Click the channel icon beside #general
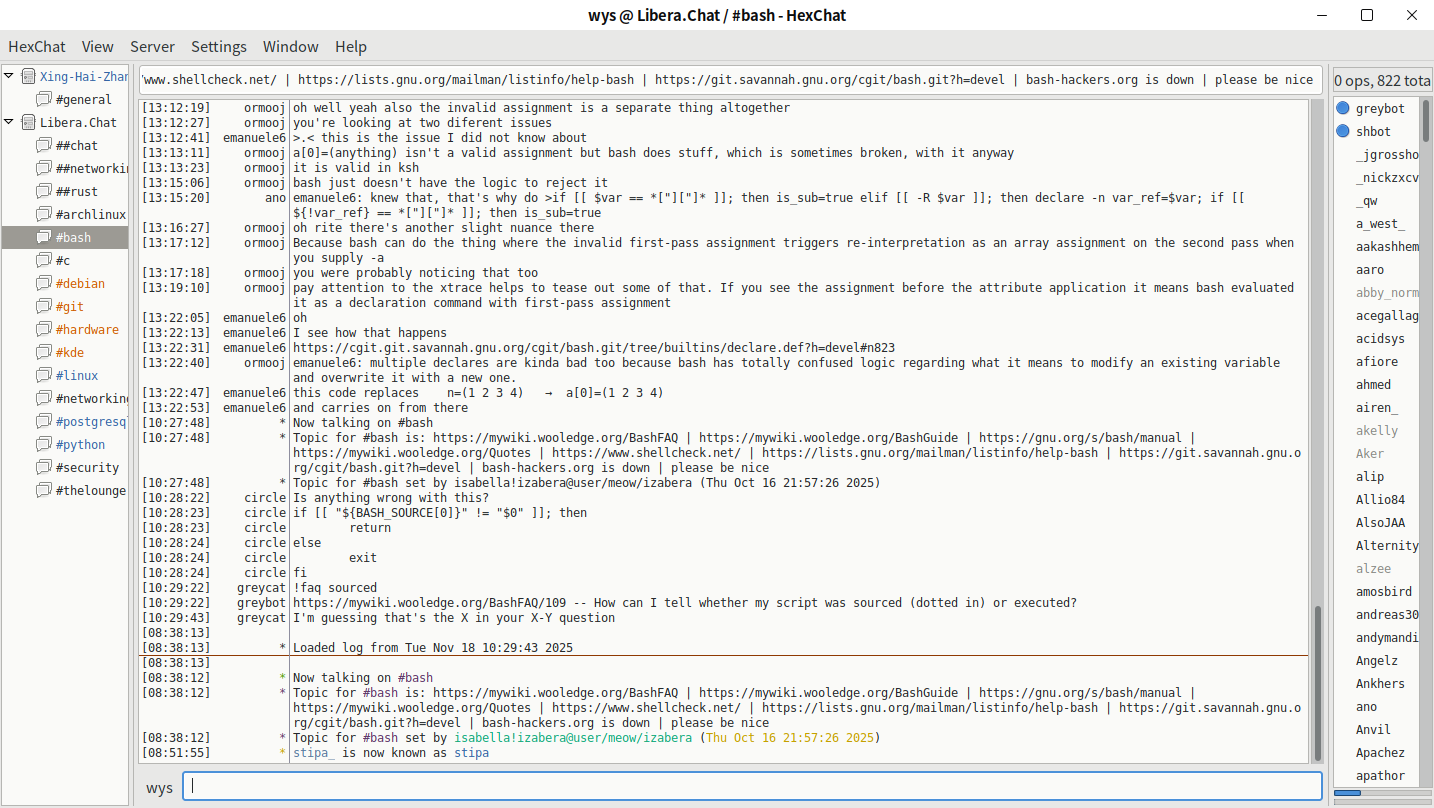This screenshot has height=808, width=1434. (43, 100)
